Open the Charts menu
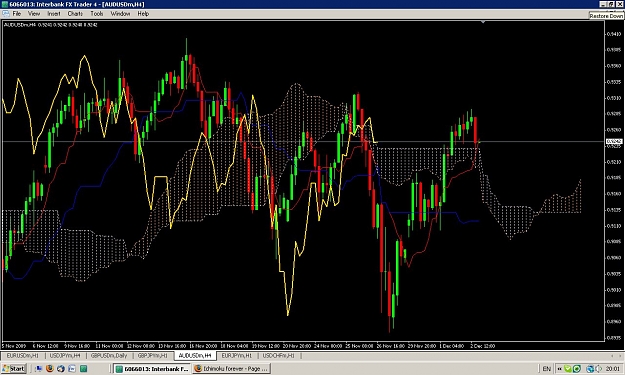The width and height of the screenshot is (625, 375). point(75,14)
